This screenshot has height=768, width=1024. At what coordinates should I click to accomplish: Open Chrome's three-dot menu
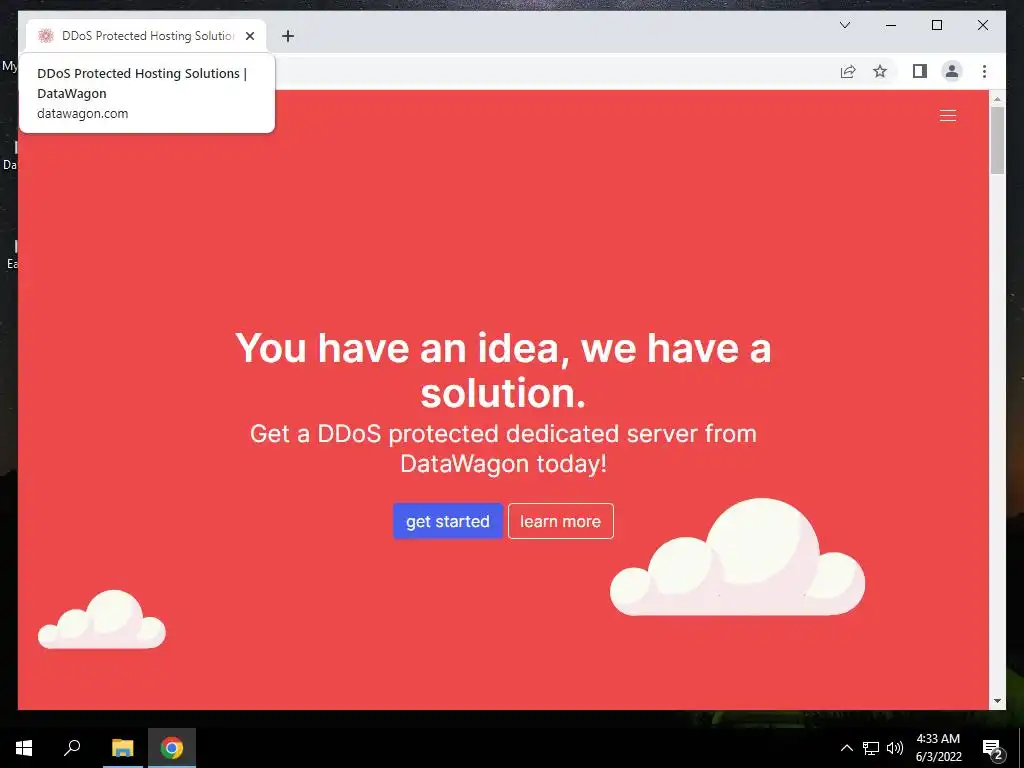pos(984,71)
